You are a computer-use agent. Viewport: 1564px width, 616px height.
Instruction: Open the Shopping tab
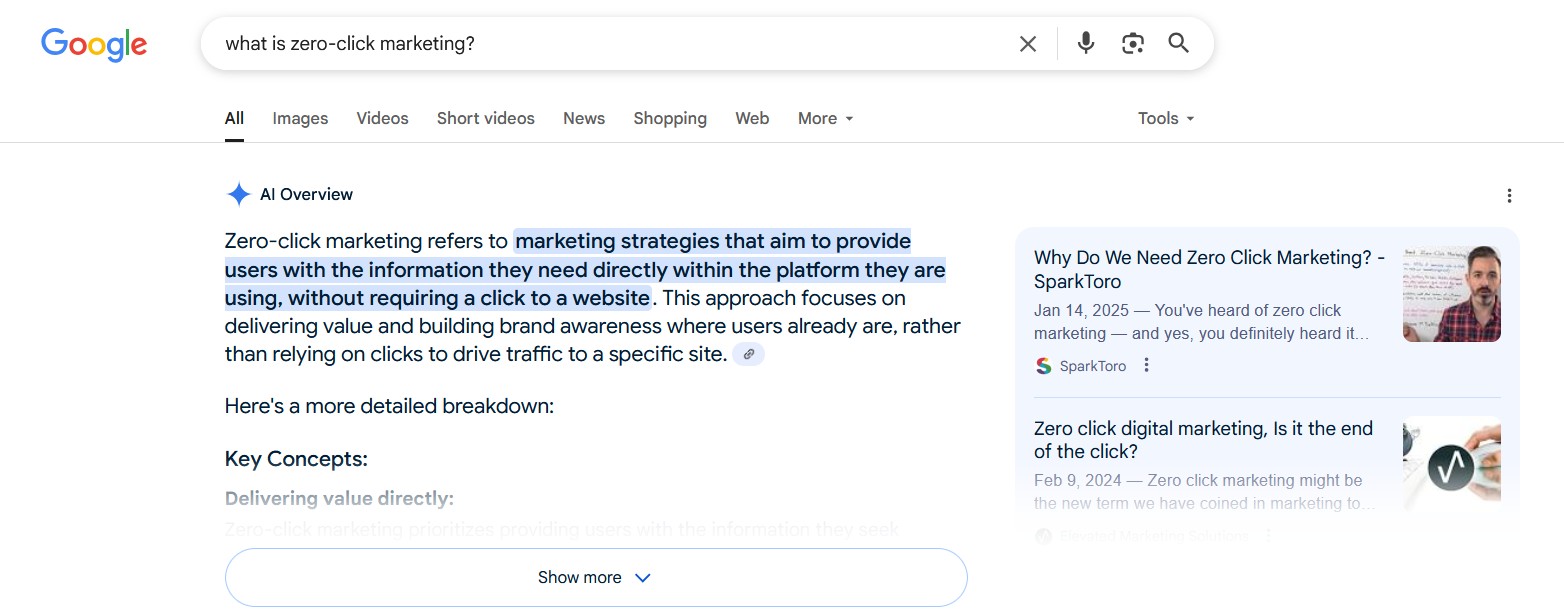point(670,118)
